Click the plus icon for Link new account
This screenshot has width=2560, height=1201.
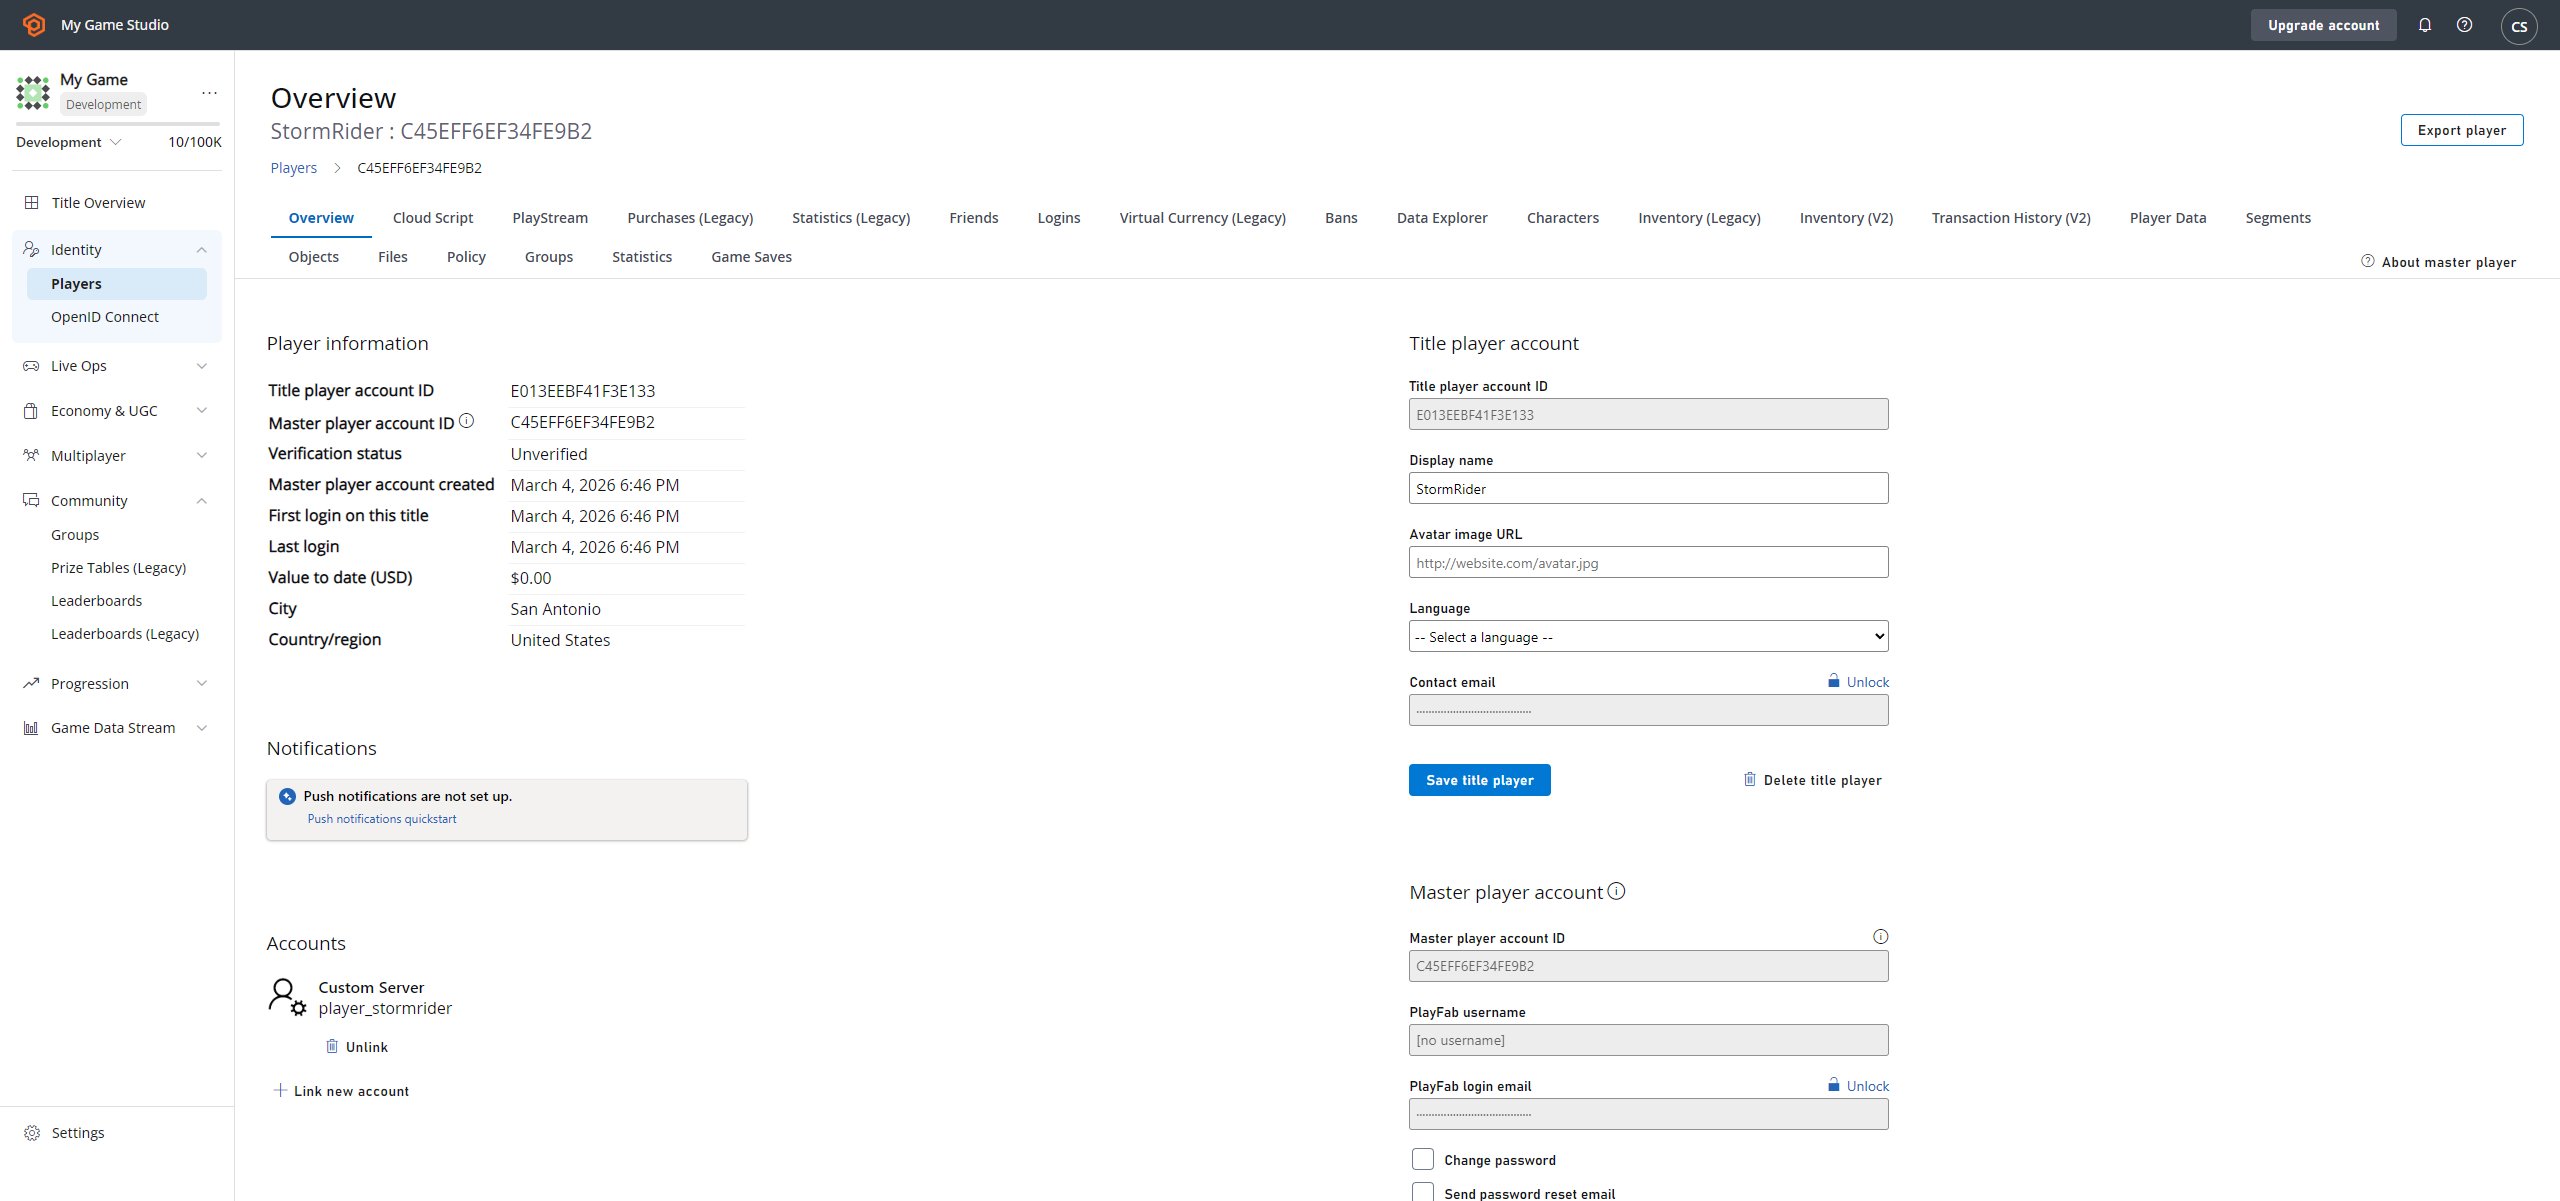coord(280,1090)
